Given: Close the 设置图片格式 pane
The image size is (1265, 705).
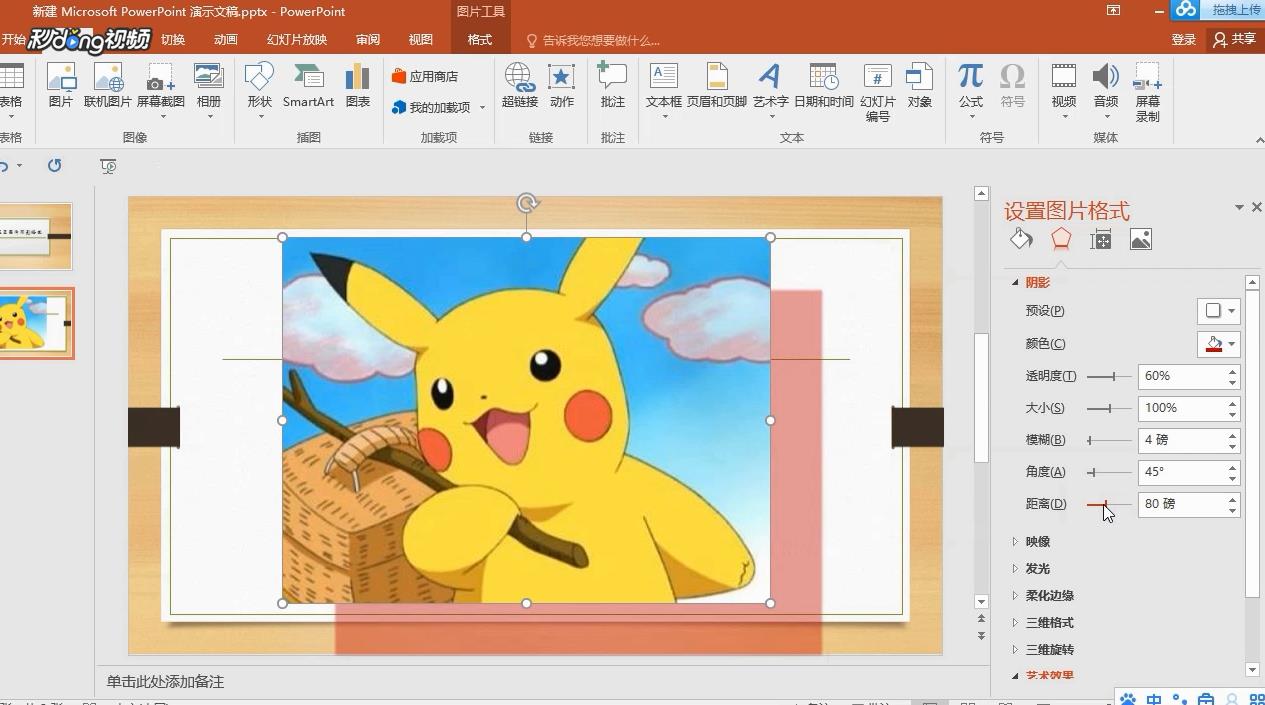Looking at the screenshot, I should (x=1257, y=207).
